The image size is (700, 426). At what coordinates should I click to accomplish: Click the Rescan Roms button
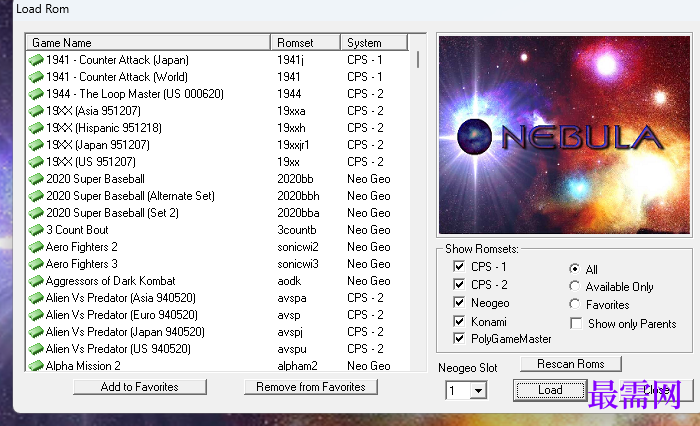(x=571, y=364)
